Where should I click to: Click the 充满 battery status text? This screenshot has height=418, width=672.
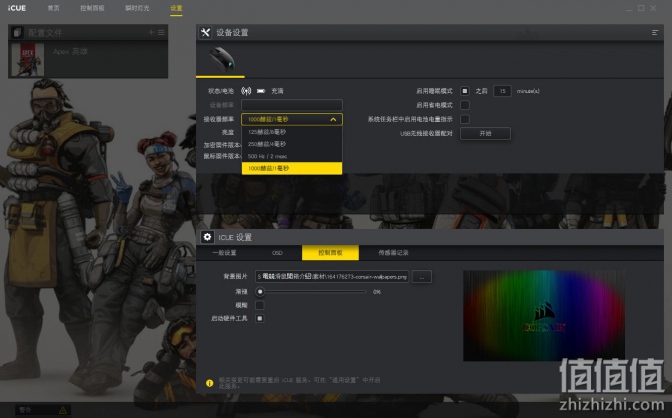click(277, 91)
